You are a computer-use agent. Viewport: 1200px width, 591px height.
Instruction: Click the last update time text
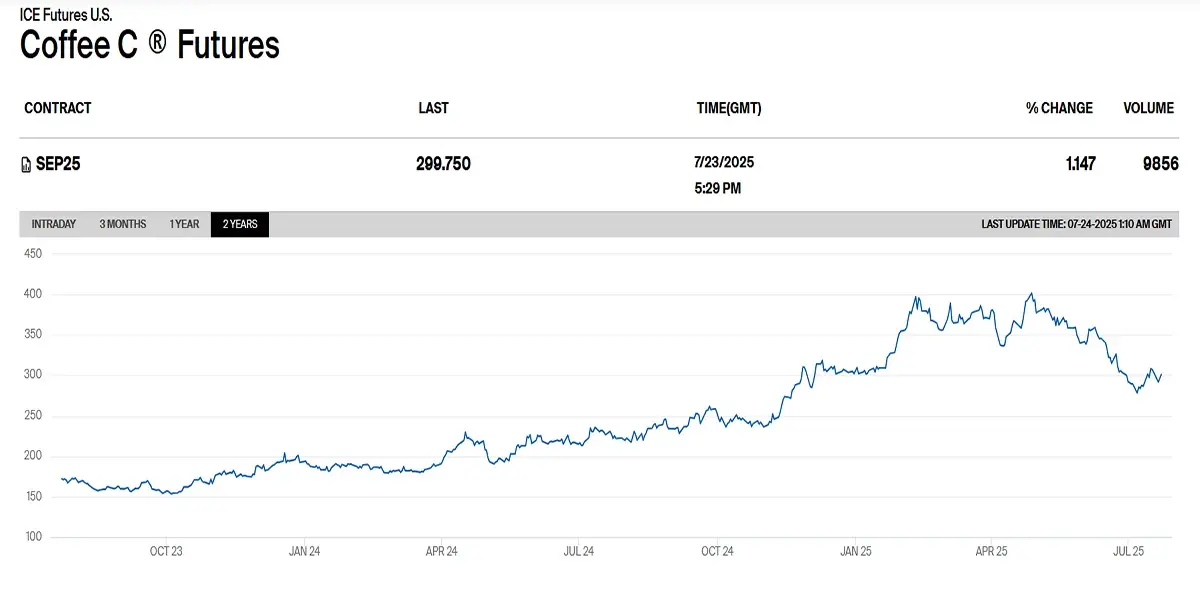click(x=1076, y=224)
